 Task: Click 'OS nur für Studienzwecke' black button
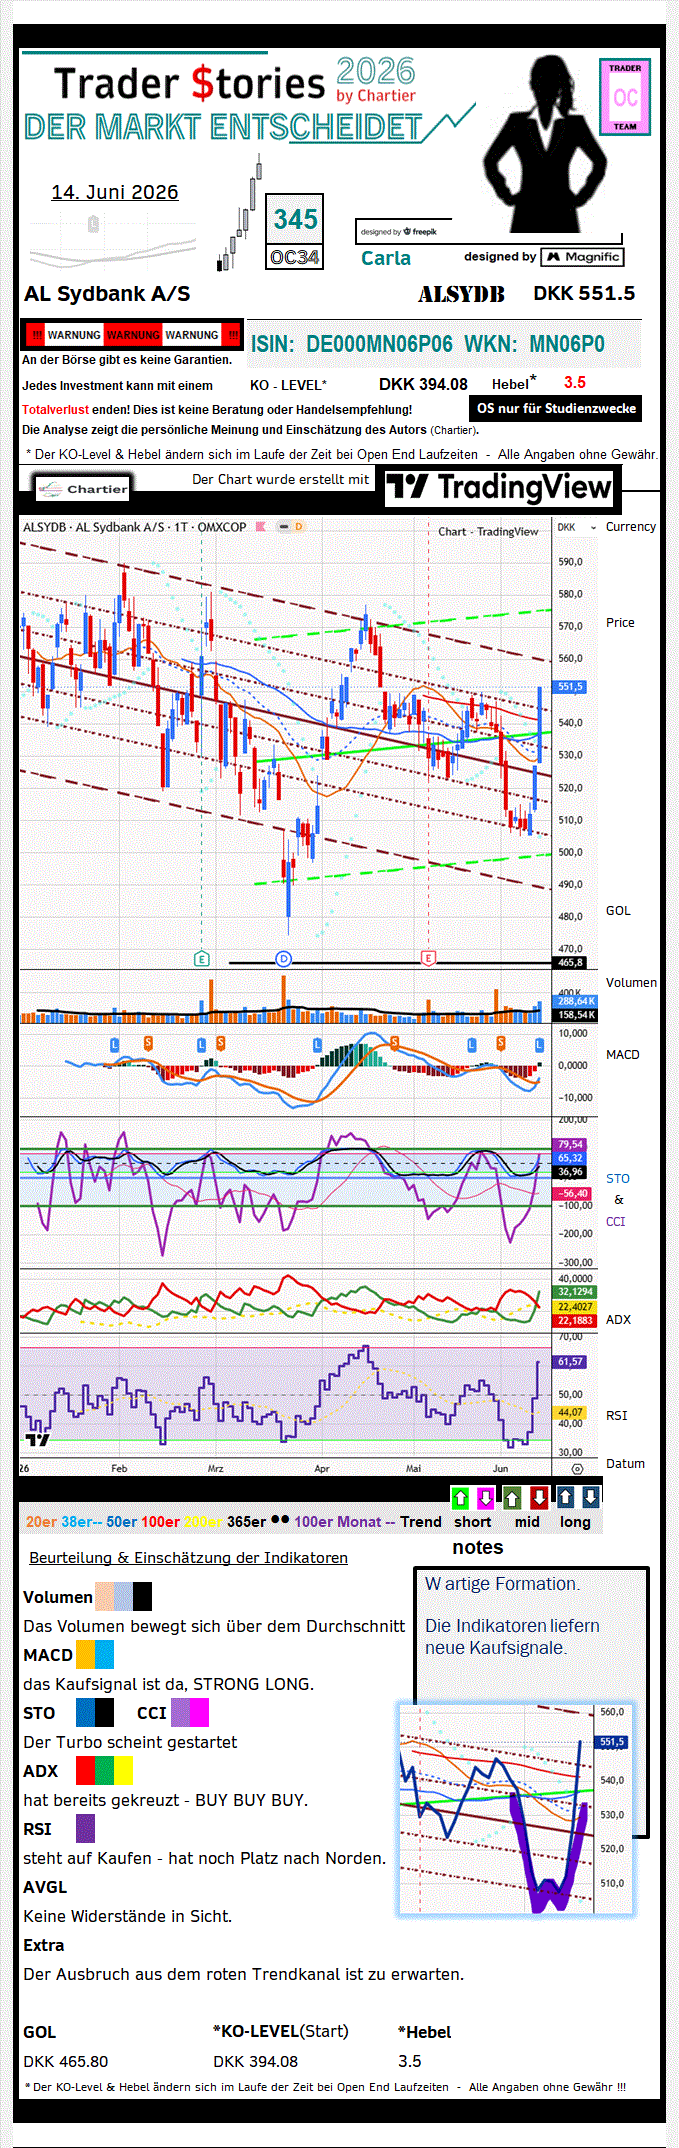tap(556, 408)
